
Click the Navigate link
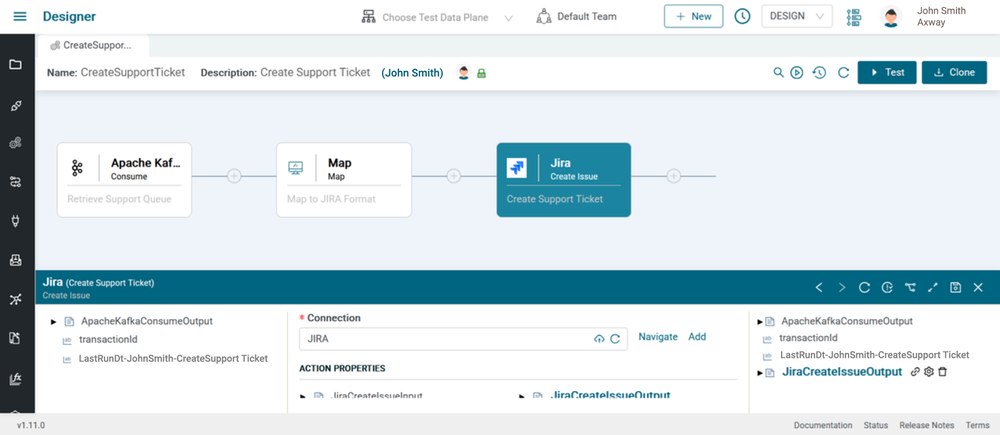[x=658, y=337]
